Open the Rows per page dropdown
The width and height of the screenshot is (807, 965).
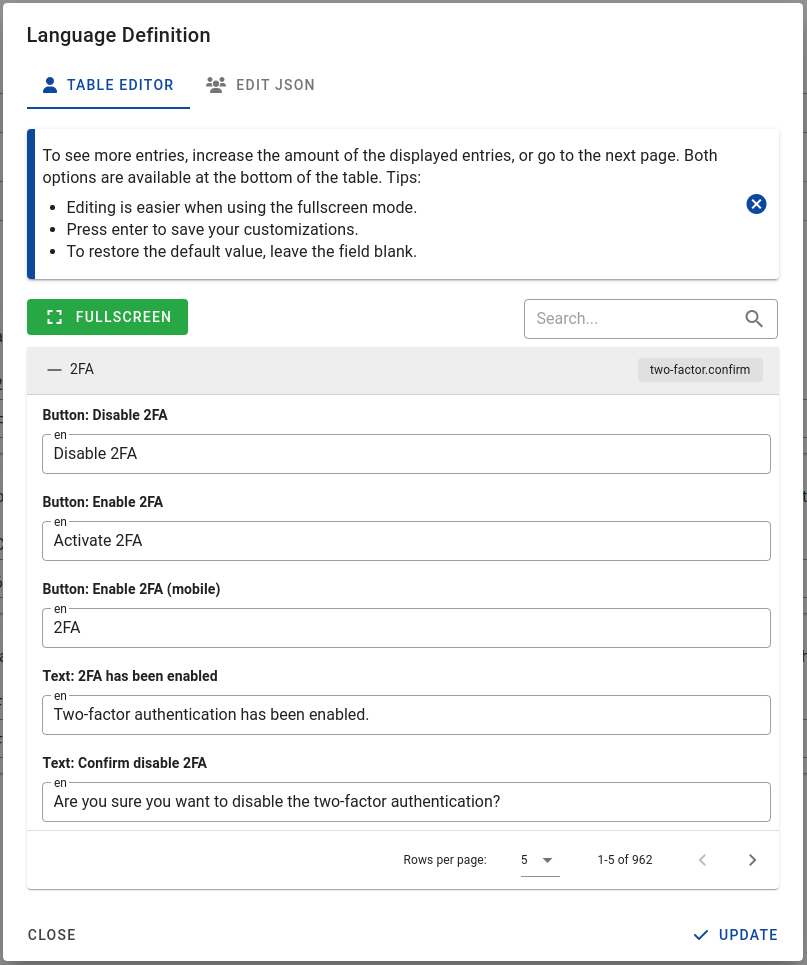[x=539, y=860]
